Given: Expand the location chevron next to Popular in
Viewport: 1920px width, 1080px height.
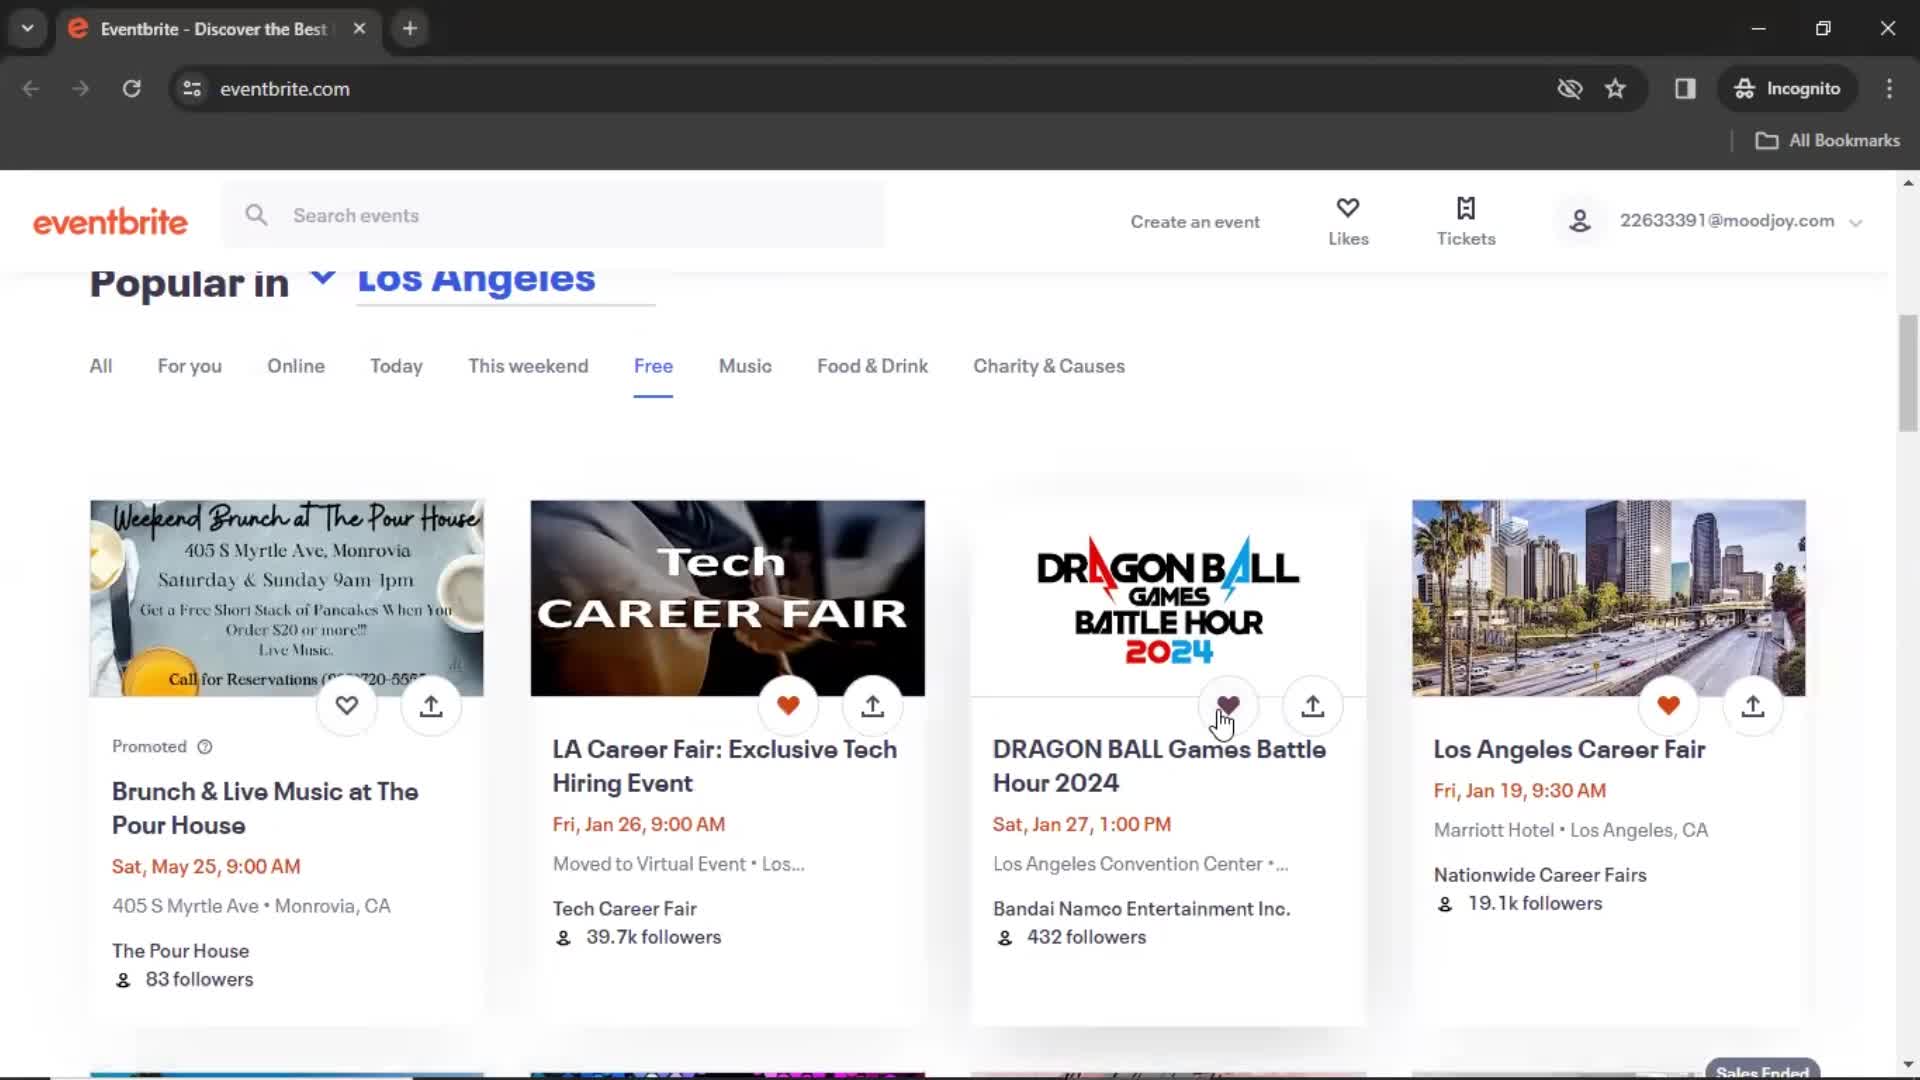Looking at the screenshot, I should click(x=322, y=277).
